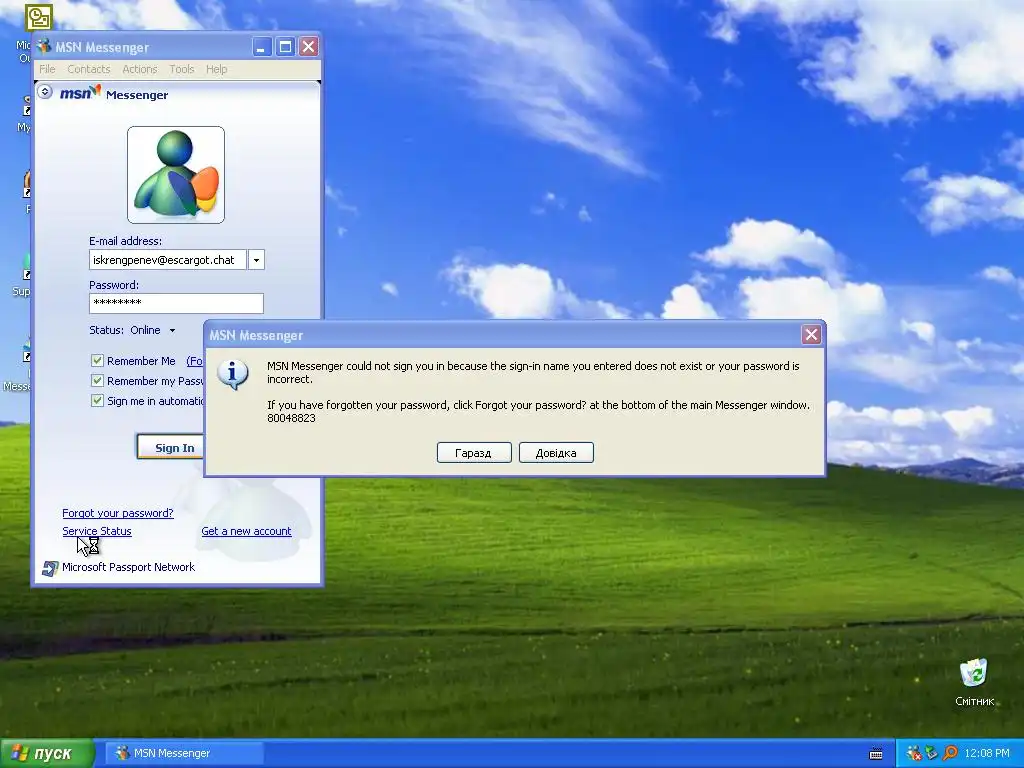Viewport: 1024px width, 768px height.
Task: Toggle the Remember my Password checkbox
Action: click(x=97, y=381)
